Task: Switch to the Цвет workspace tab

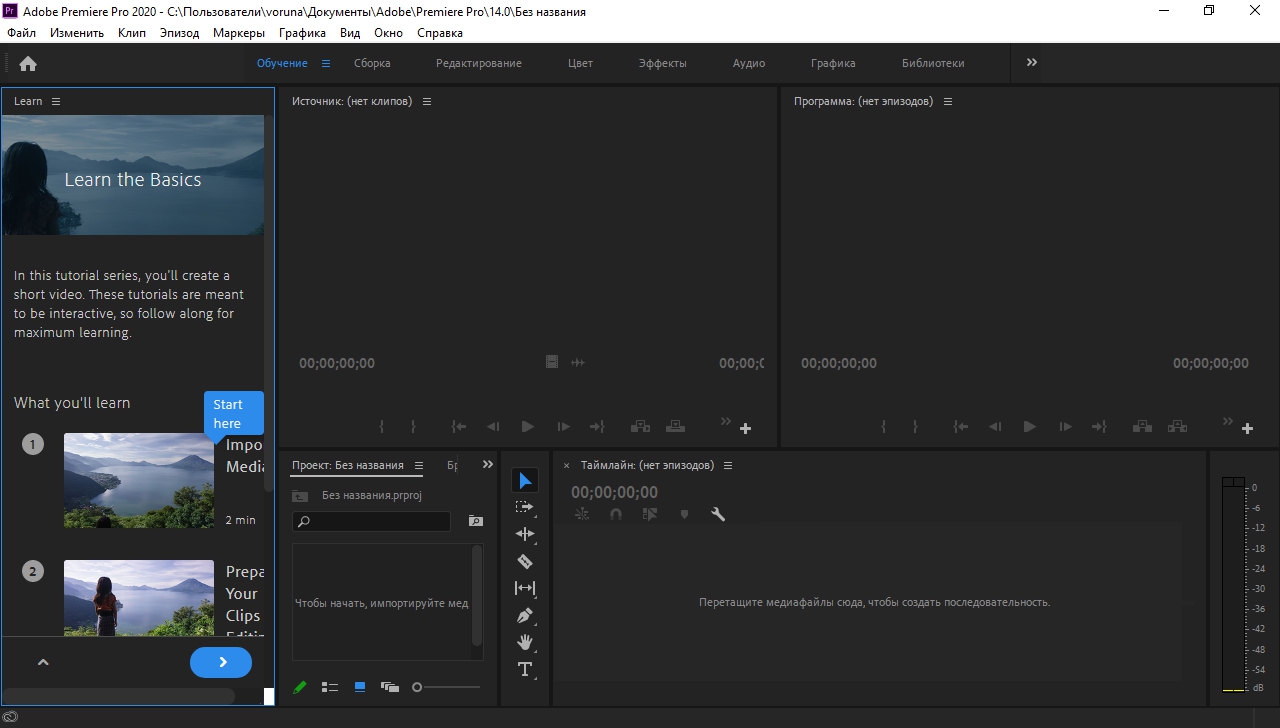Action: tap(580, 63)
